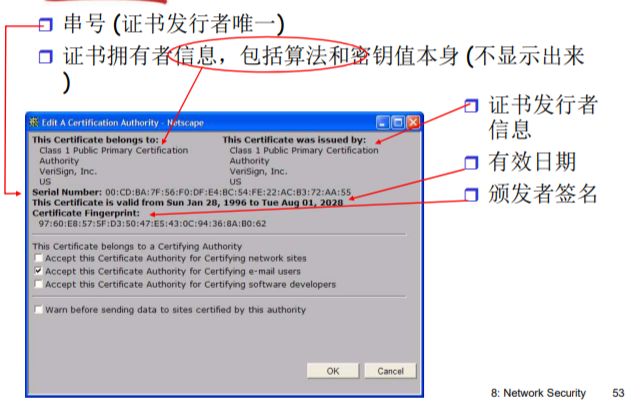Click the square bullet beside 串号
The height and width of the screenshot is (401, 644).
tap(46, 24)
